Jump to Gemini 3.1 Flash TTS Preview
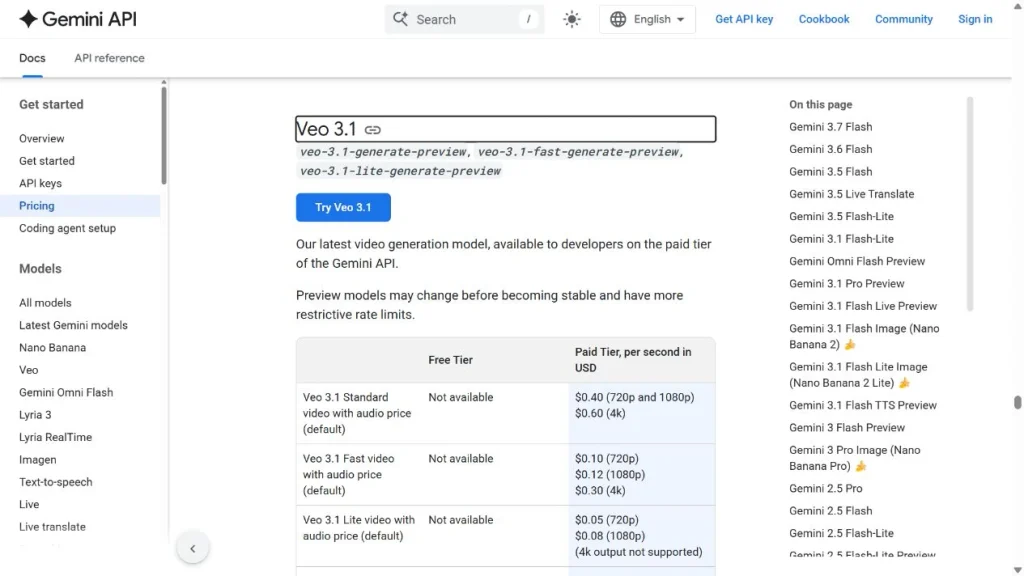The image size is (1024, 576). point(863,406)
